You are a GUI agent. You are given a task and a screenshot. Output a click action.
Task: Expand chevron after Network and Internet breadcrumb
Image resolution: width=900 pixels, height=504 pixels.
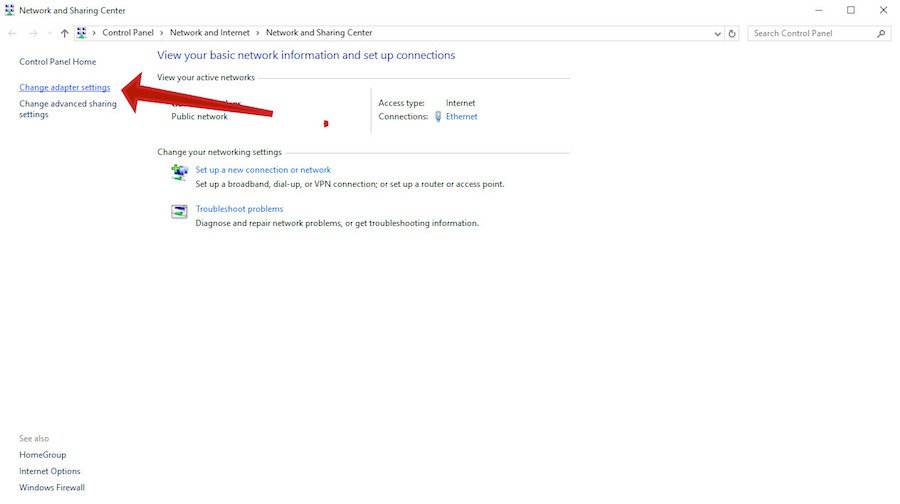pyautogui.click(x=258, y=33)
